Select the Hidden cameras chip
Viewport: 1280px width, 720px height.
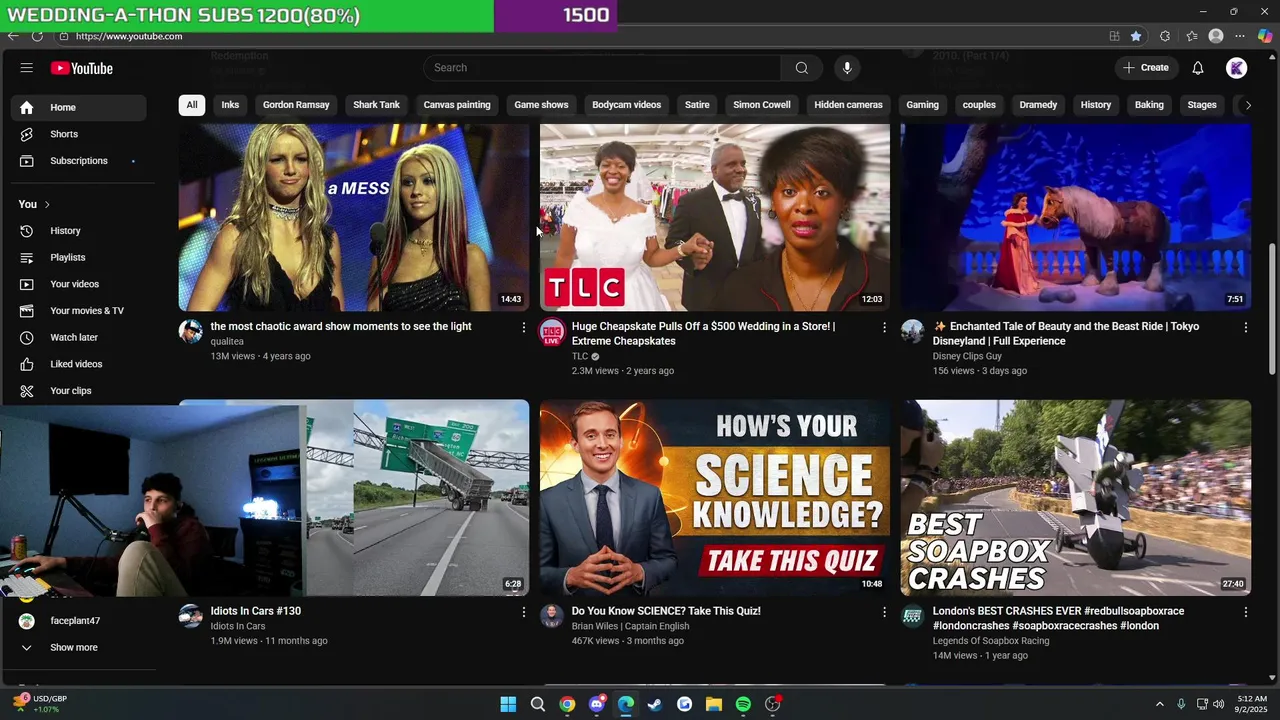pos(848,105)
